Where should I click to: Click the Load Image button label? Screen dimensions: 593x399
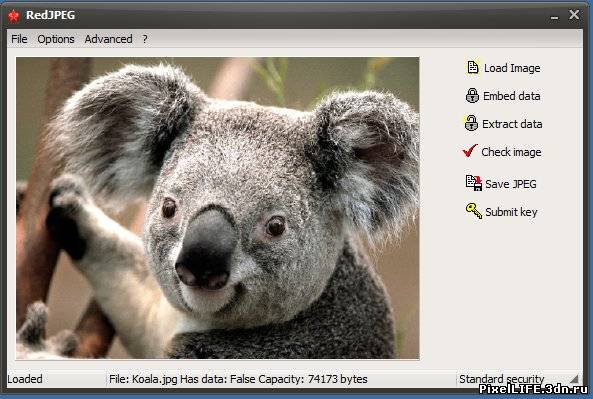(x=512, y=68)
